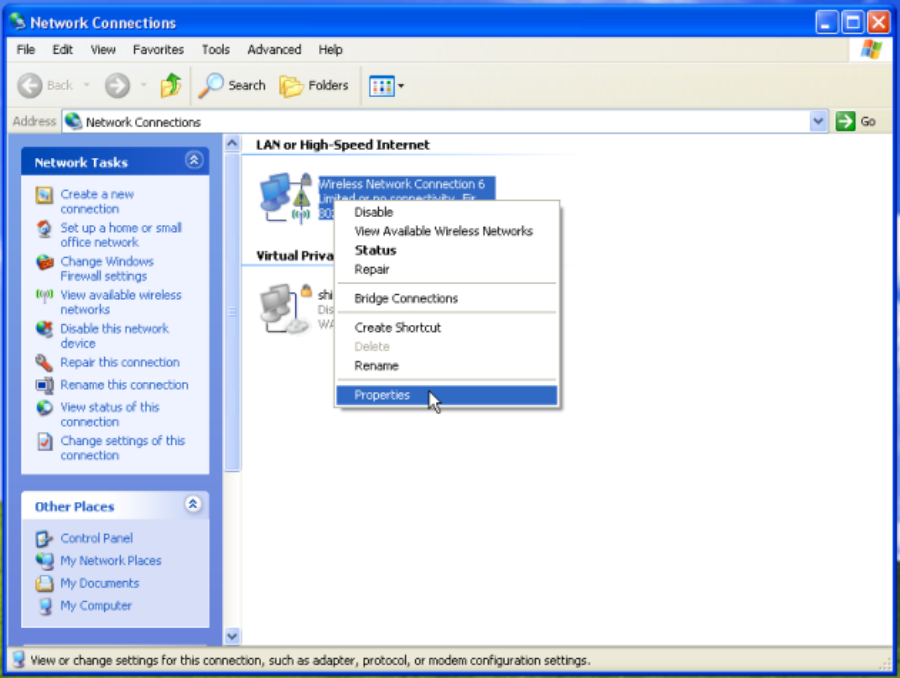Click the Back arrow toolbar icon
This screenshot has width=900, height=678.
[29, 86]
